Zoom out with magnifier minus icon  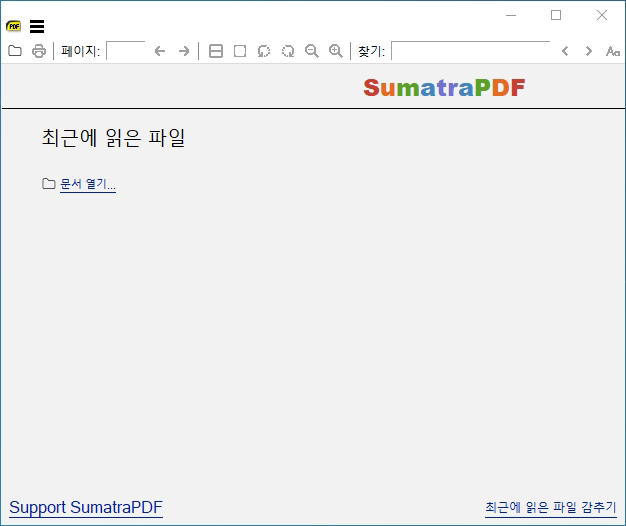(x=312, y=51)
